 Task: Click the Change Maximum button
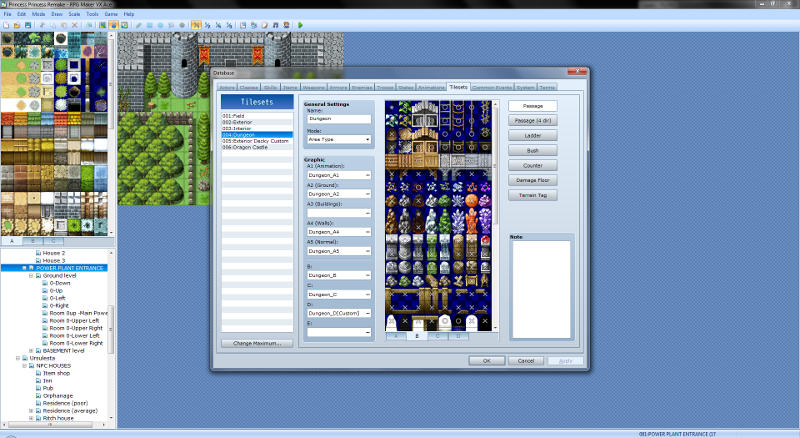(x=257, y=343)
